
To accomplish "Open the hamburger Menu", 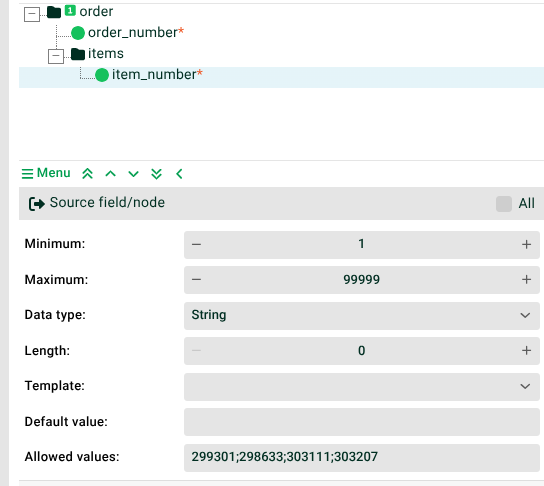I will 46,173.
